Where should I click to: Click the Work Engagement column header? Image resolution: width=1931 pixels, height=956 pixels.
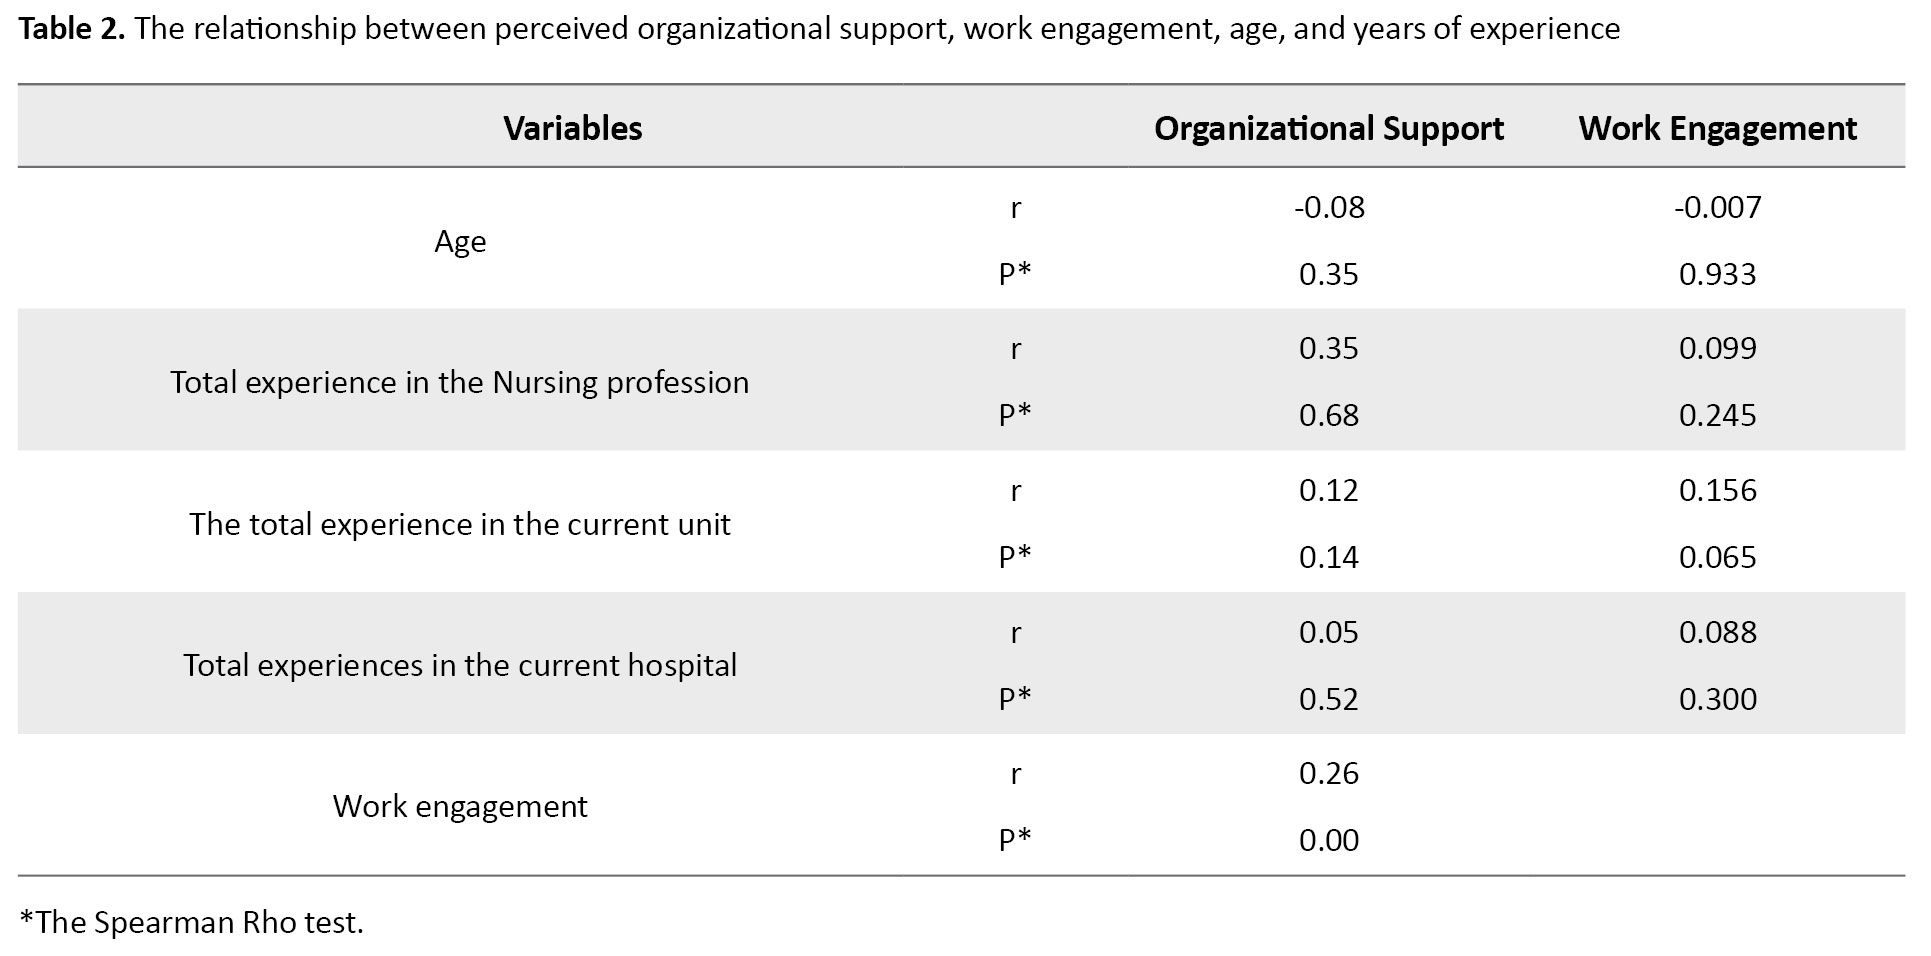point(1717,128)
